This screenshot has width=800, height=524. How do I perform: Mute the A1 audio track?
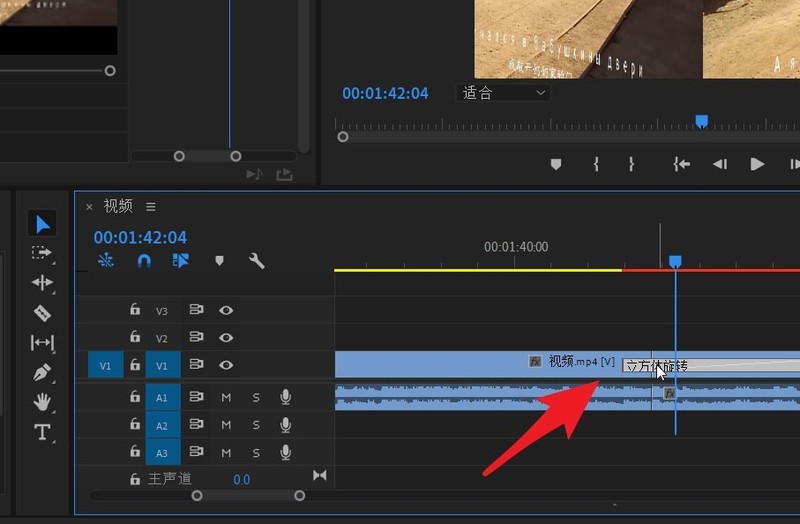pyautogui.click(x=226, y=397)
